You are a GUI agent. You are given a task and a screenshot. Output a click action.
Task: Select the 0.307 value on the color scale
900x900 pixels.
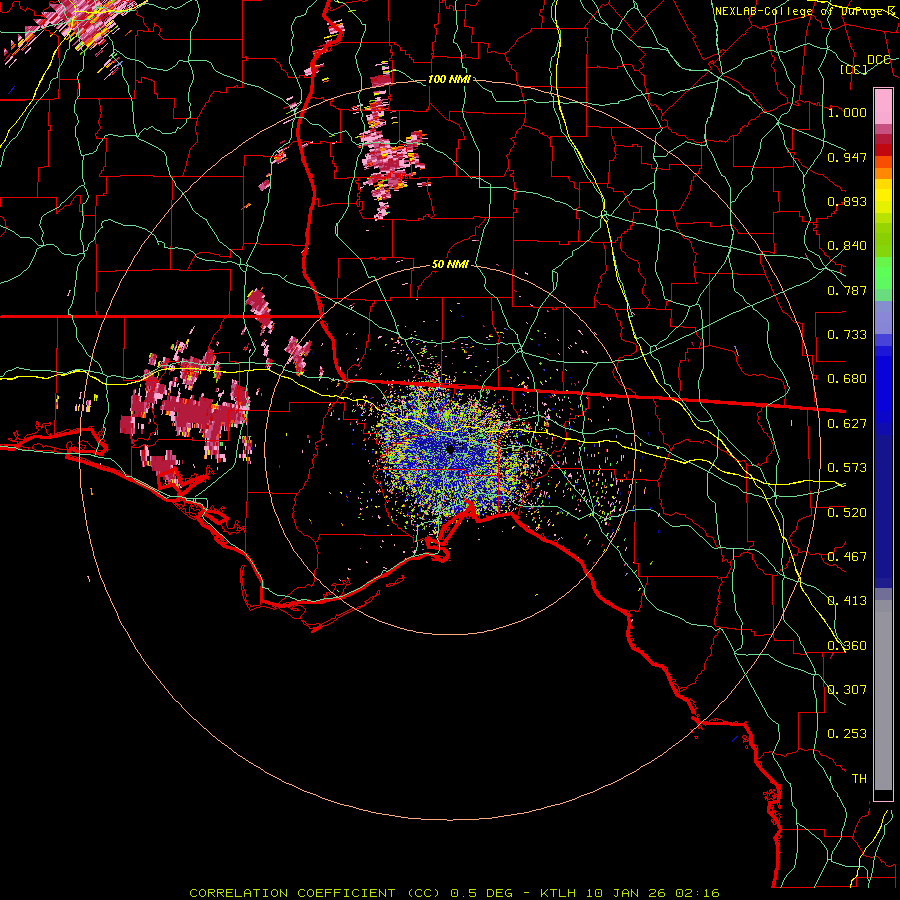pyautogui.click(x=847, y=690)
